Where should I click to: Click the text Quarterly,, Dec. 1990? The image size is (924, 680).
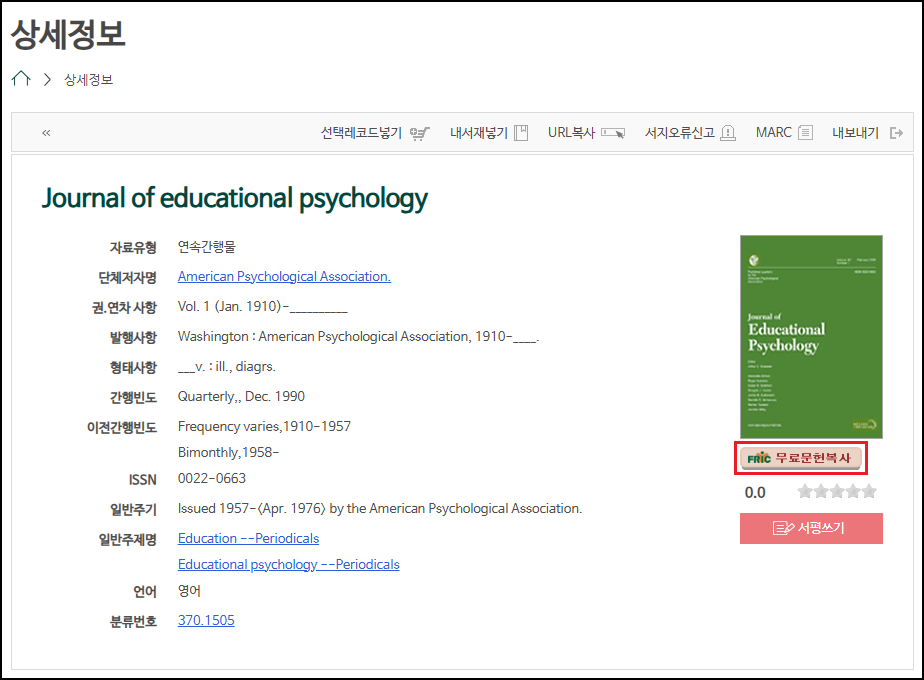242,396
